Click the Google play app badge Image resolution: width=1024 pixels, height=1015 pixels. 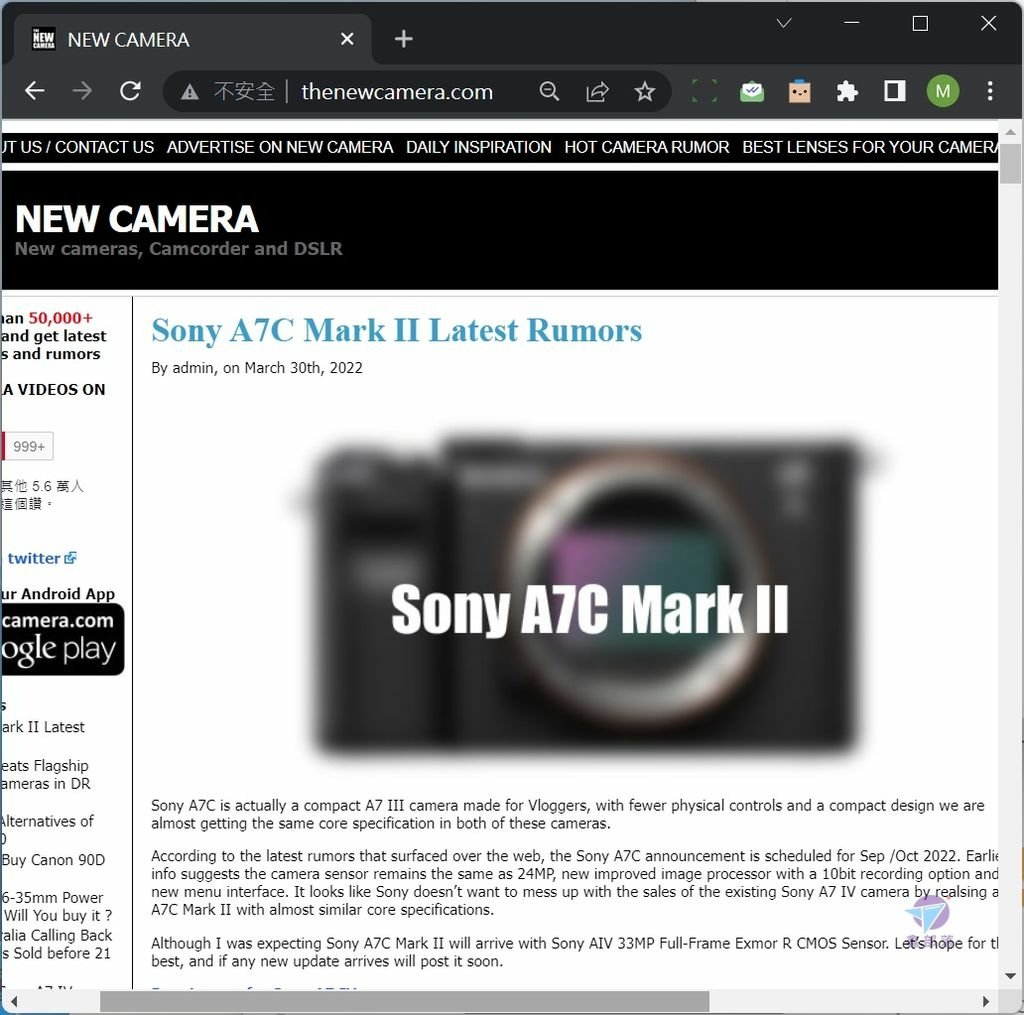63,639
